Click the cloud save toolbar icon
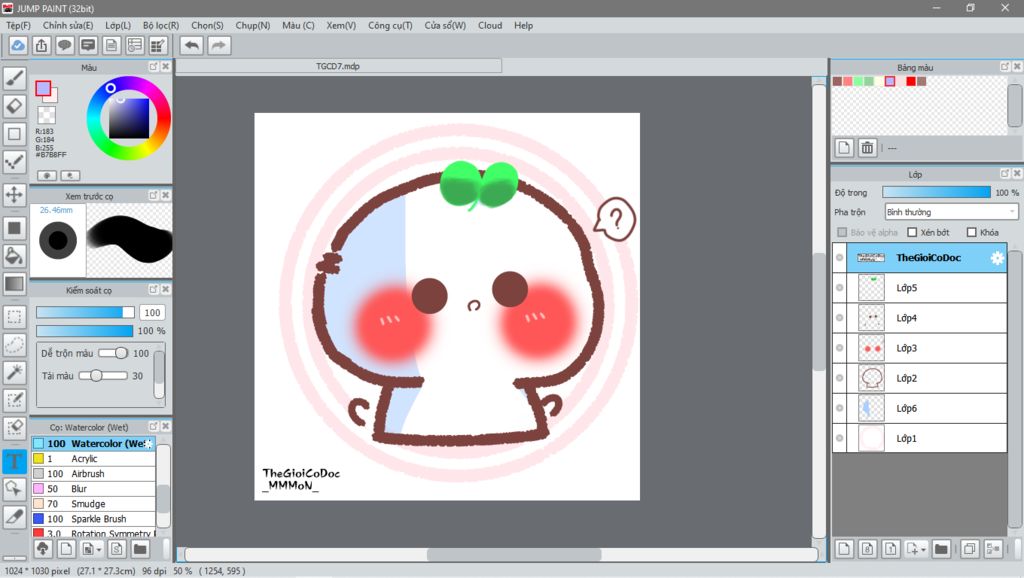Viewport: 1024px width, 578px height. point(18,45)
